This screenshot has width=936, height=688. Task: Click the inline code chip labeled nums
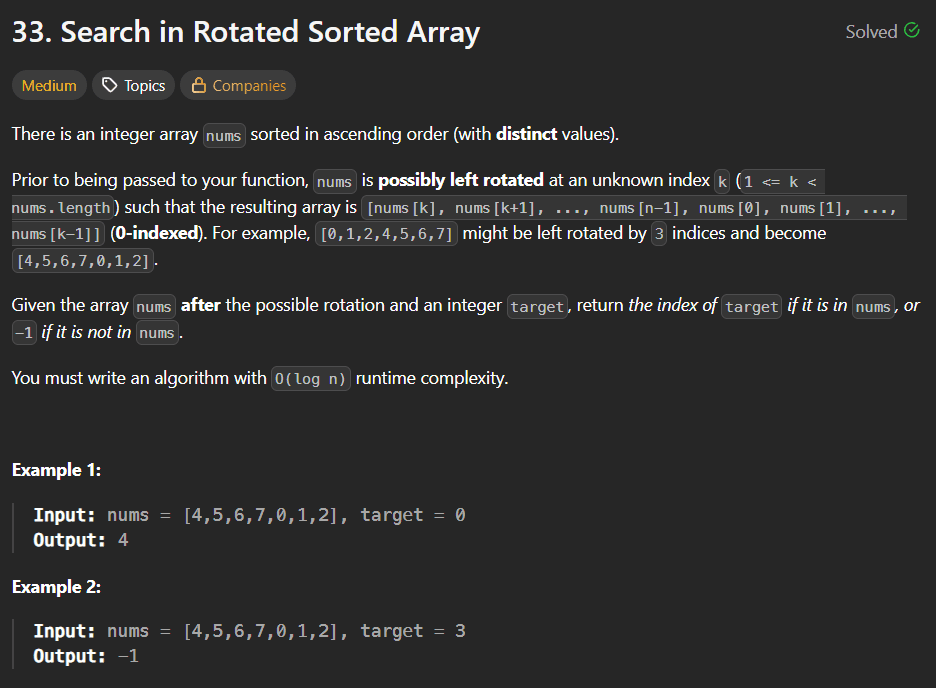click(x=223, y=135)
